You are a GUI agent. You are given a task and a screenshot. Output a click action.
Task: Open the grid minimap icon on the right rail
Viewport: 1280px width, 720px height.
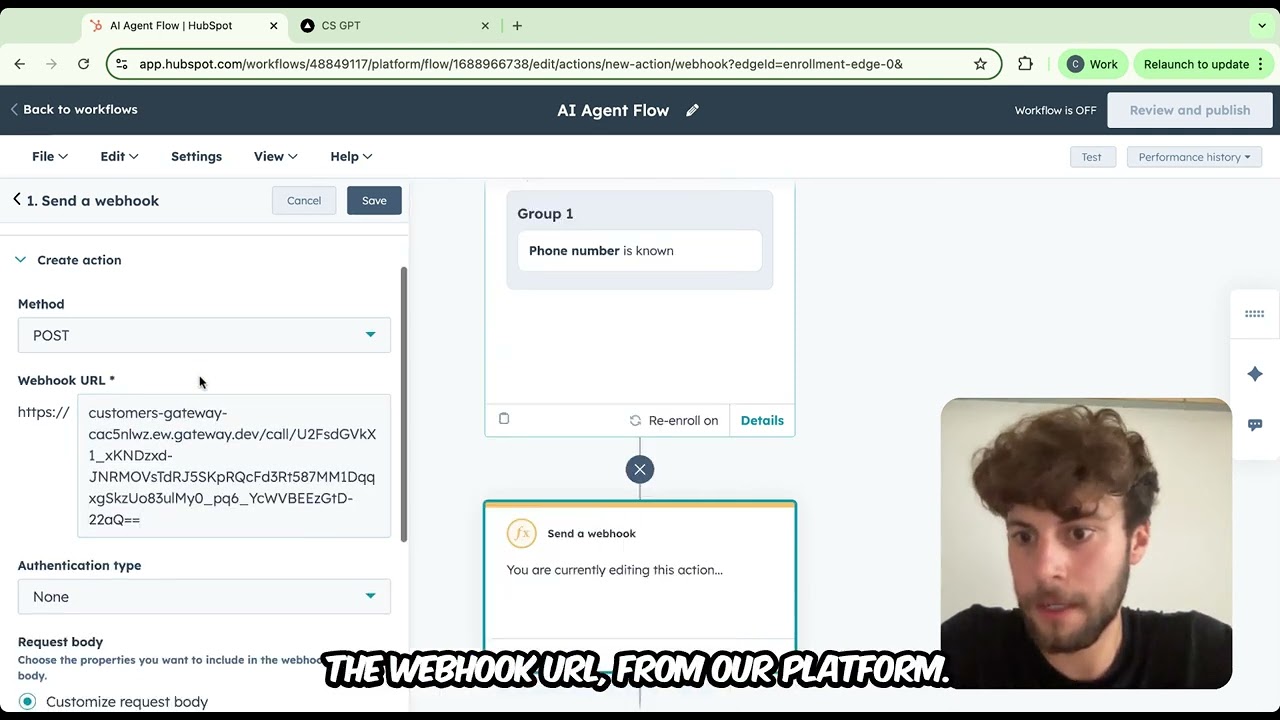1254,314
